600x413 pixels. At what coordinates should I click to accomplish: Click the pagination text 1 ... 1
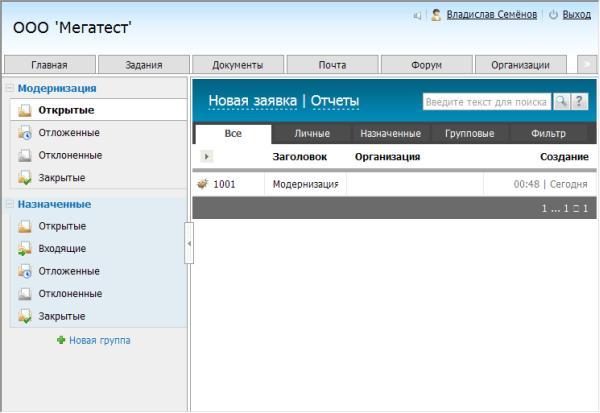[x=565, y=208]
